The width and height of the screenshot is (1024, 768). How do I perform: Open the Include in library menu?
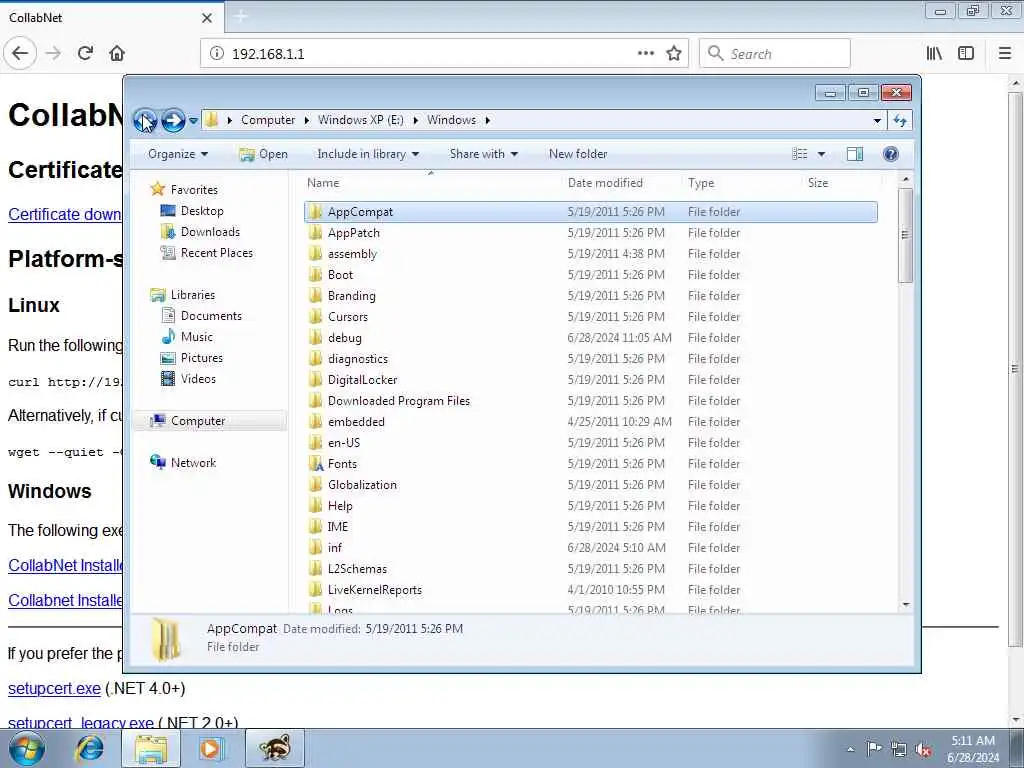click(368, 154)
